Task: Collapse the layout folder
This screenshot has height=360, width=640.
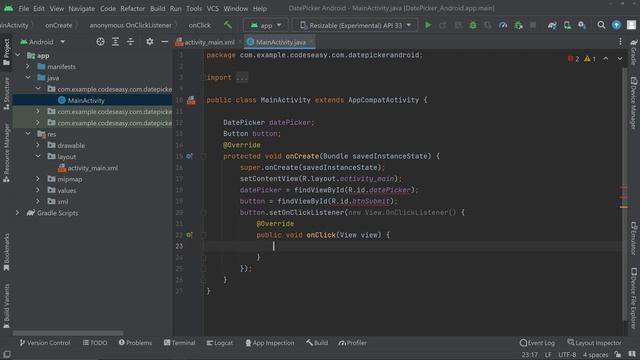Action: click(x=38, y=156)
